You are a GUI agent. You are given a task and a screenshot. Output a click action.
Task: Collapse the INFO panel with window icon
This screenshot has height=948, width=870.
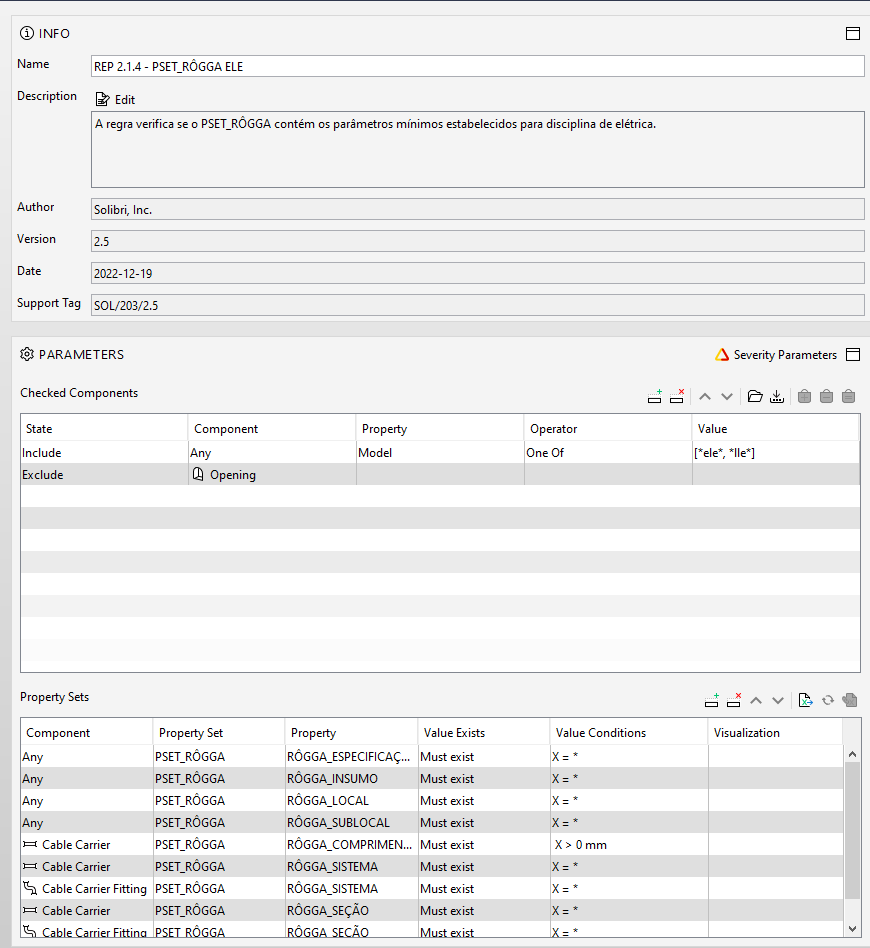coord(852,33)
